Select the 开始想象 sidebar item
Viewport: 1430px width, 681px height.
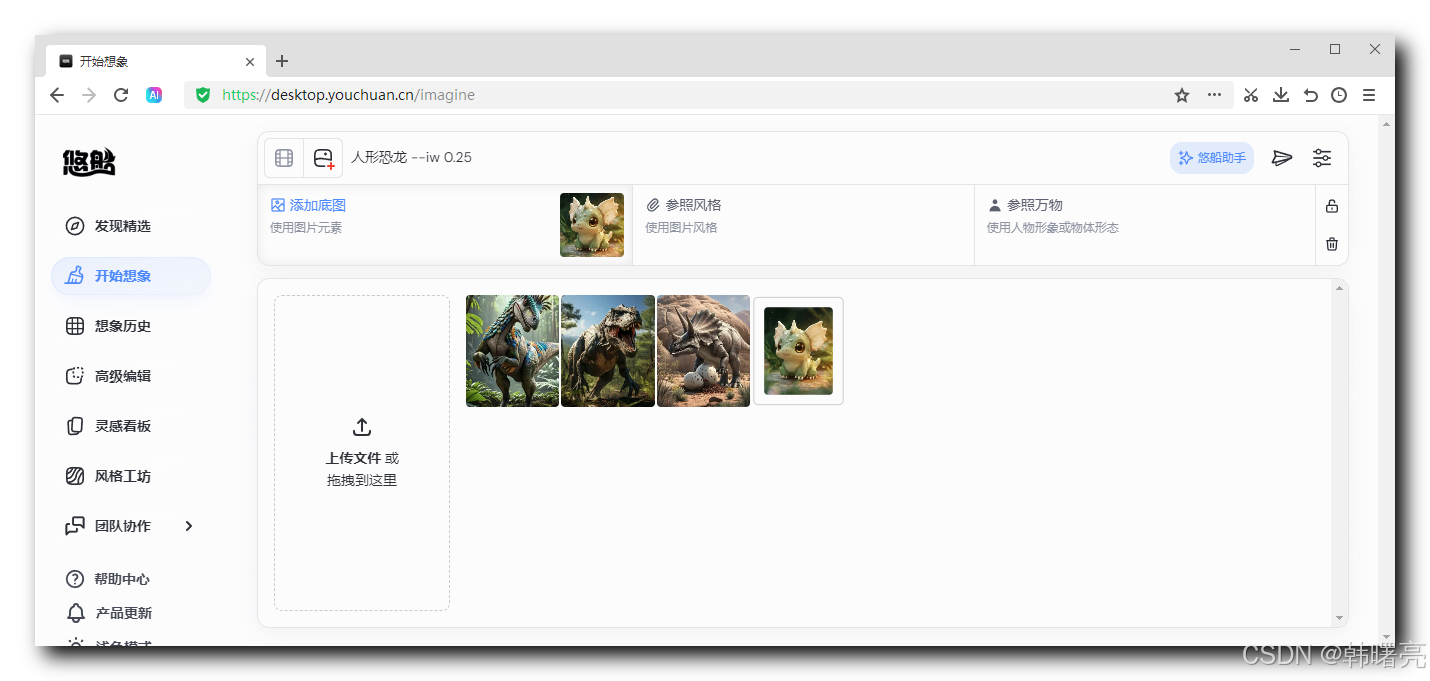(131, 276)
